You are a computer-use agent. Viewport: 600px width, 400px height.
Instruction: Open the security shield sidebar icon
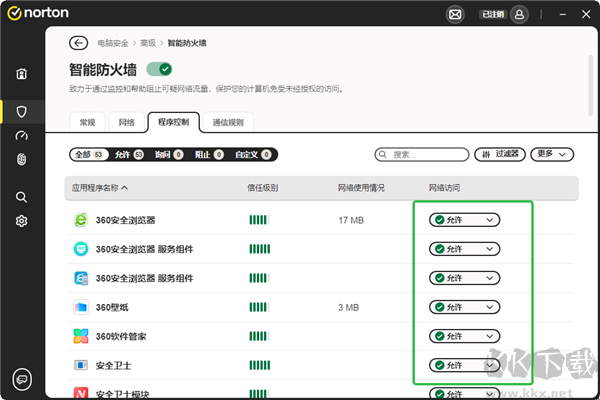coord(21,110)
